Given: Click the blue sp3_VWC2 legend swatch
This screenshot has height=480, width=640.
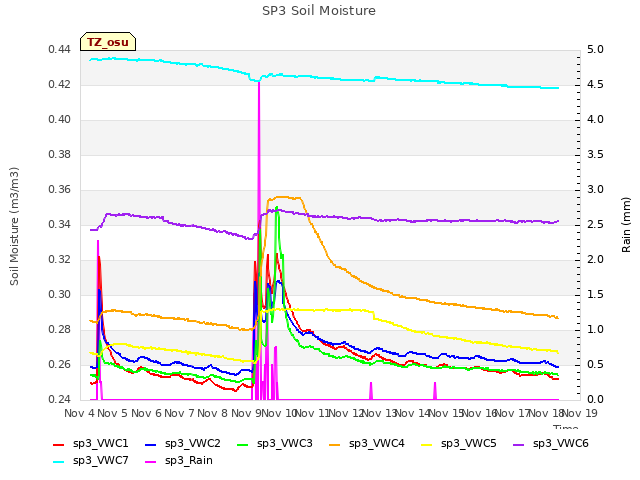Looking at the screenshot, I should pyautogui.click(x=151, y=444).
